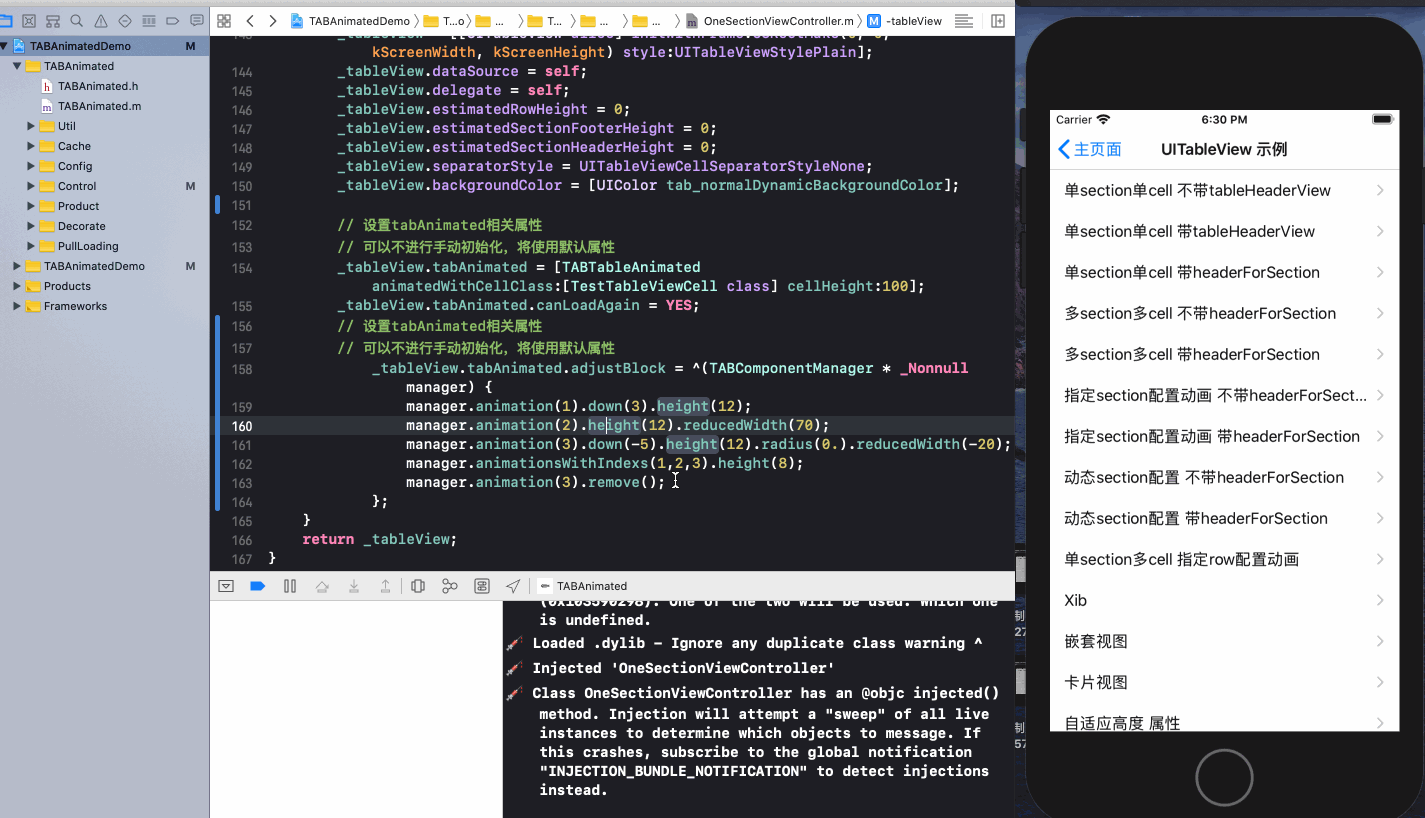Open editor options lines menu
The image size is (1425, 818).
(963, 21)
